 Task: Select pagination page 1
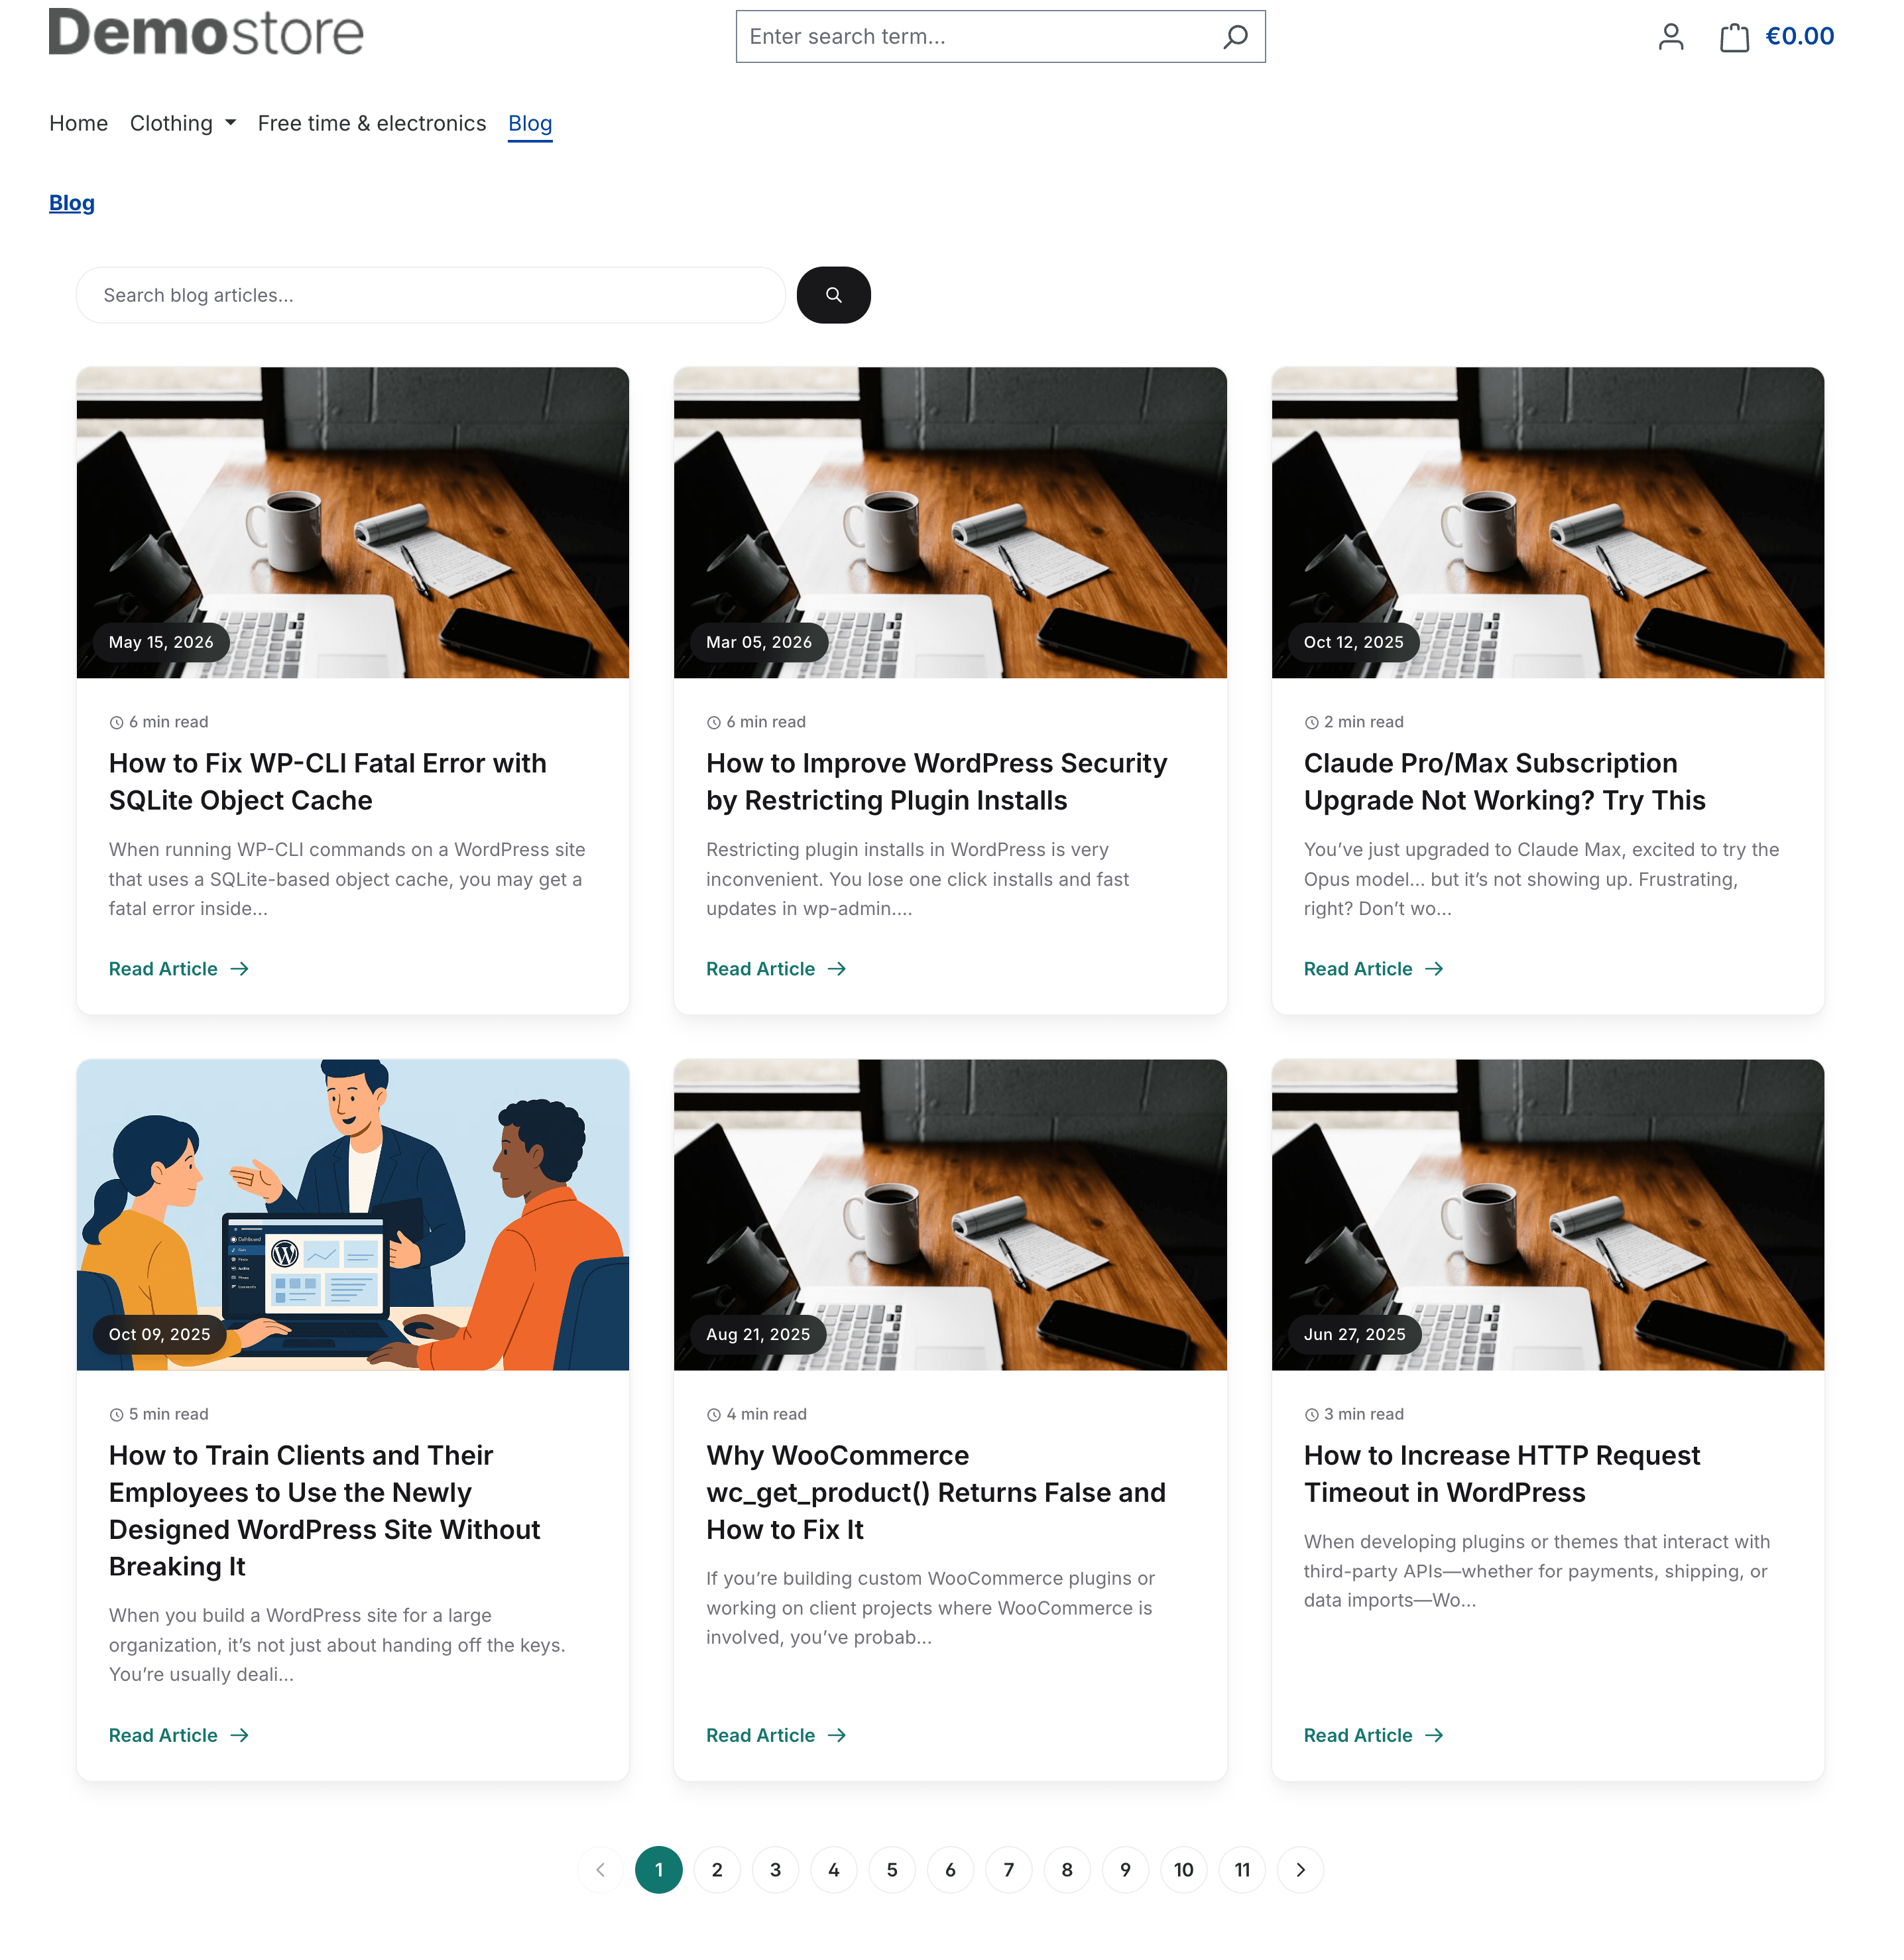pyautogui.click(x=659, y=1870)
